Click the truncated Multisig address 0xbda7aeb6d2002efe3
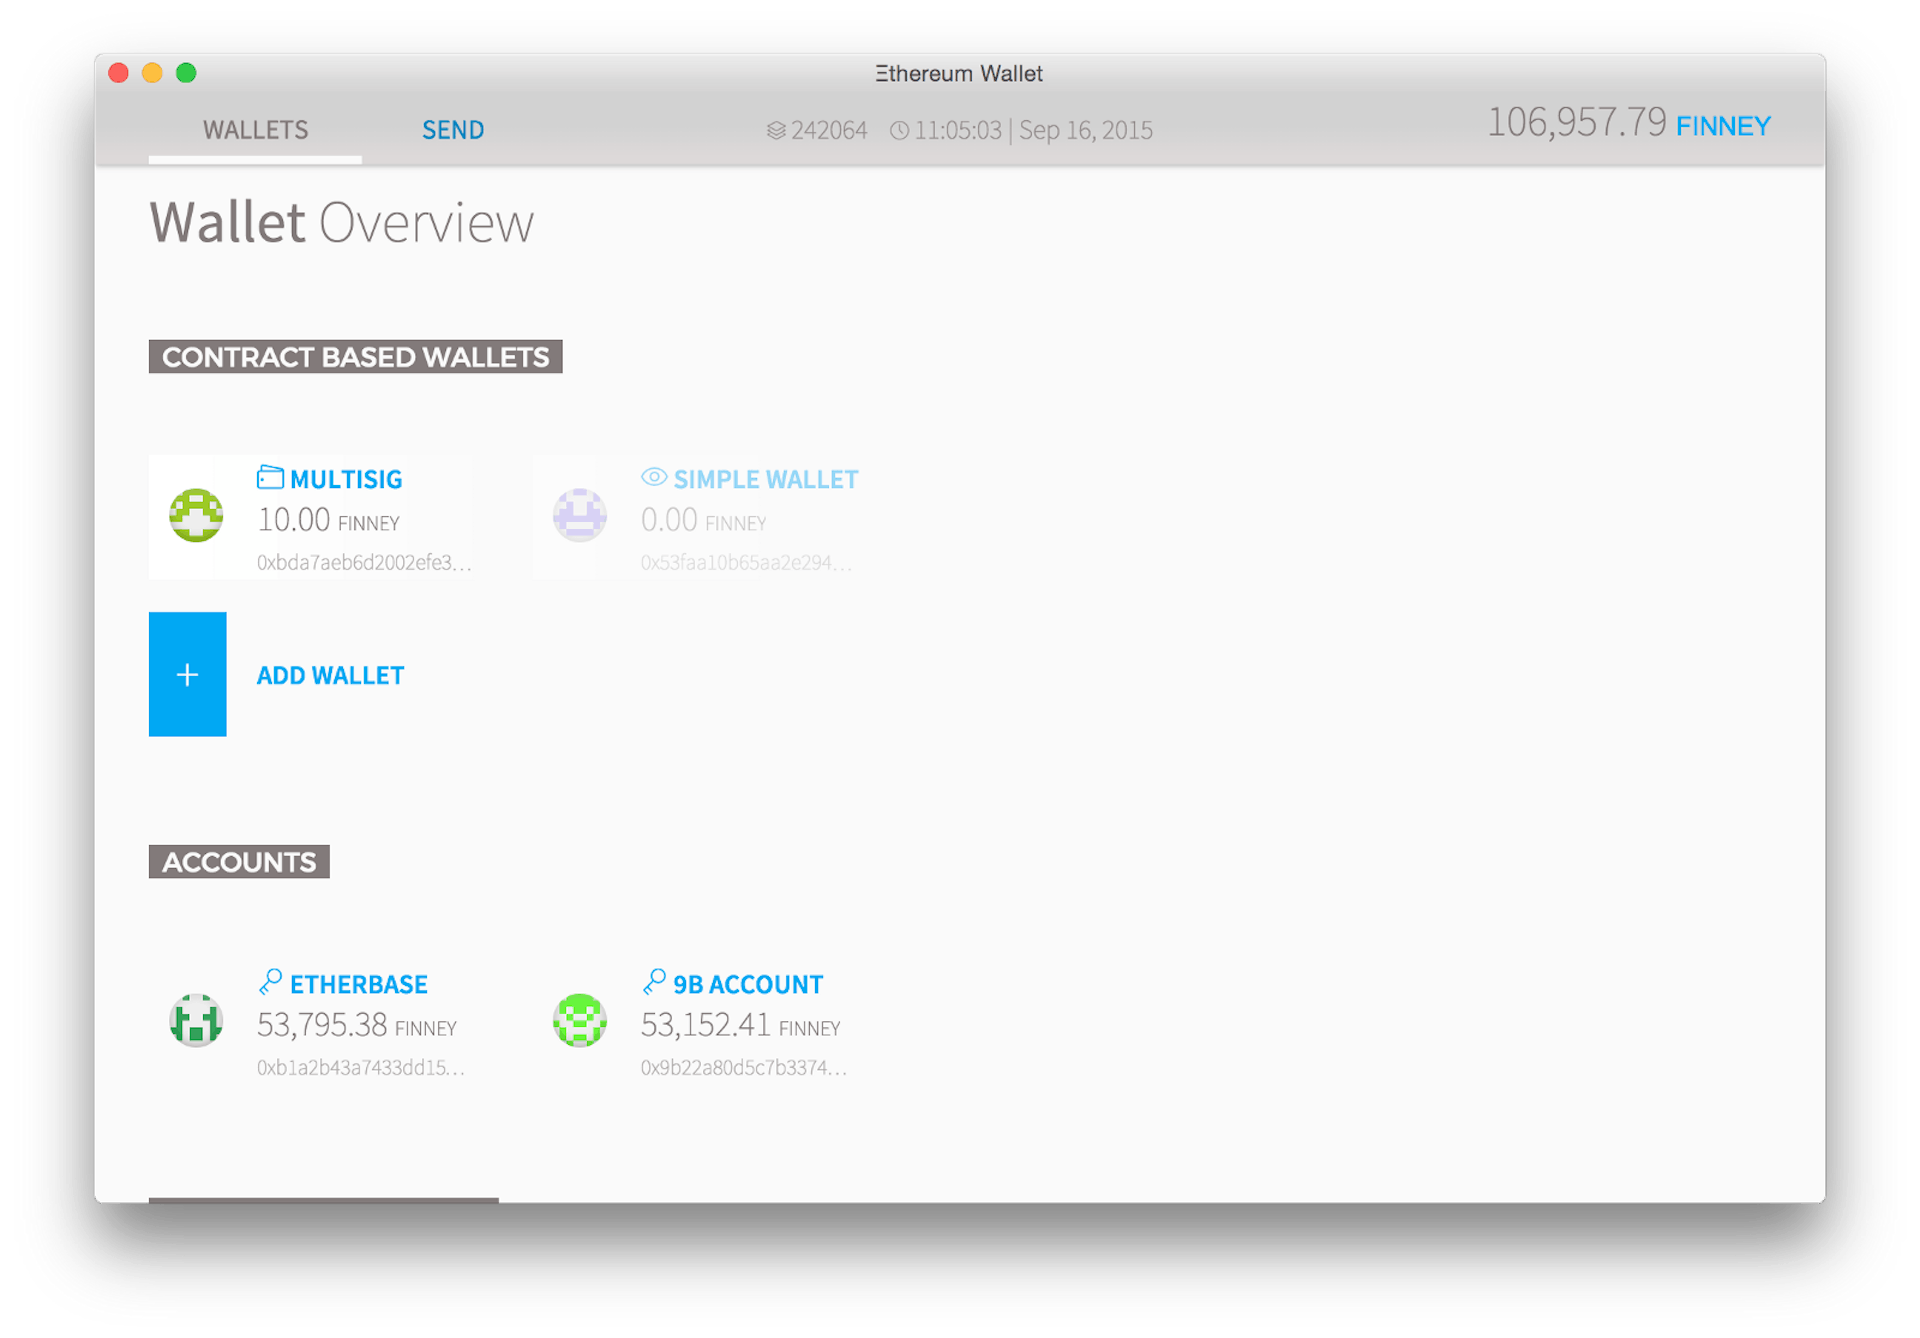1920x1338 pixels. click(364, 563)
